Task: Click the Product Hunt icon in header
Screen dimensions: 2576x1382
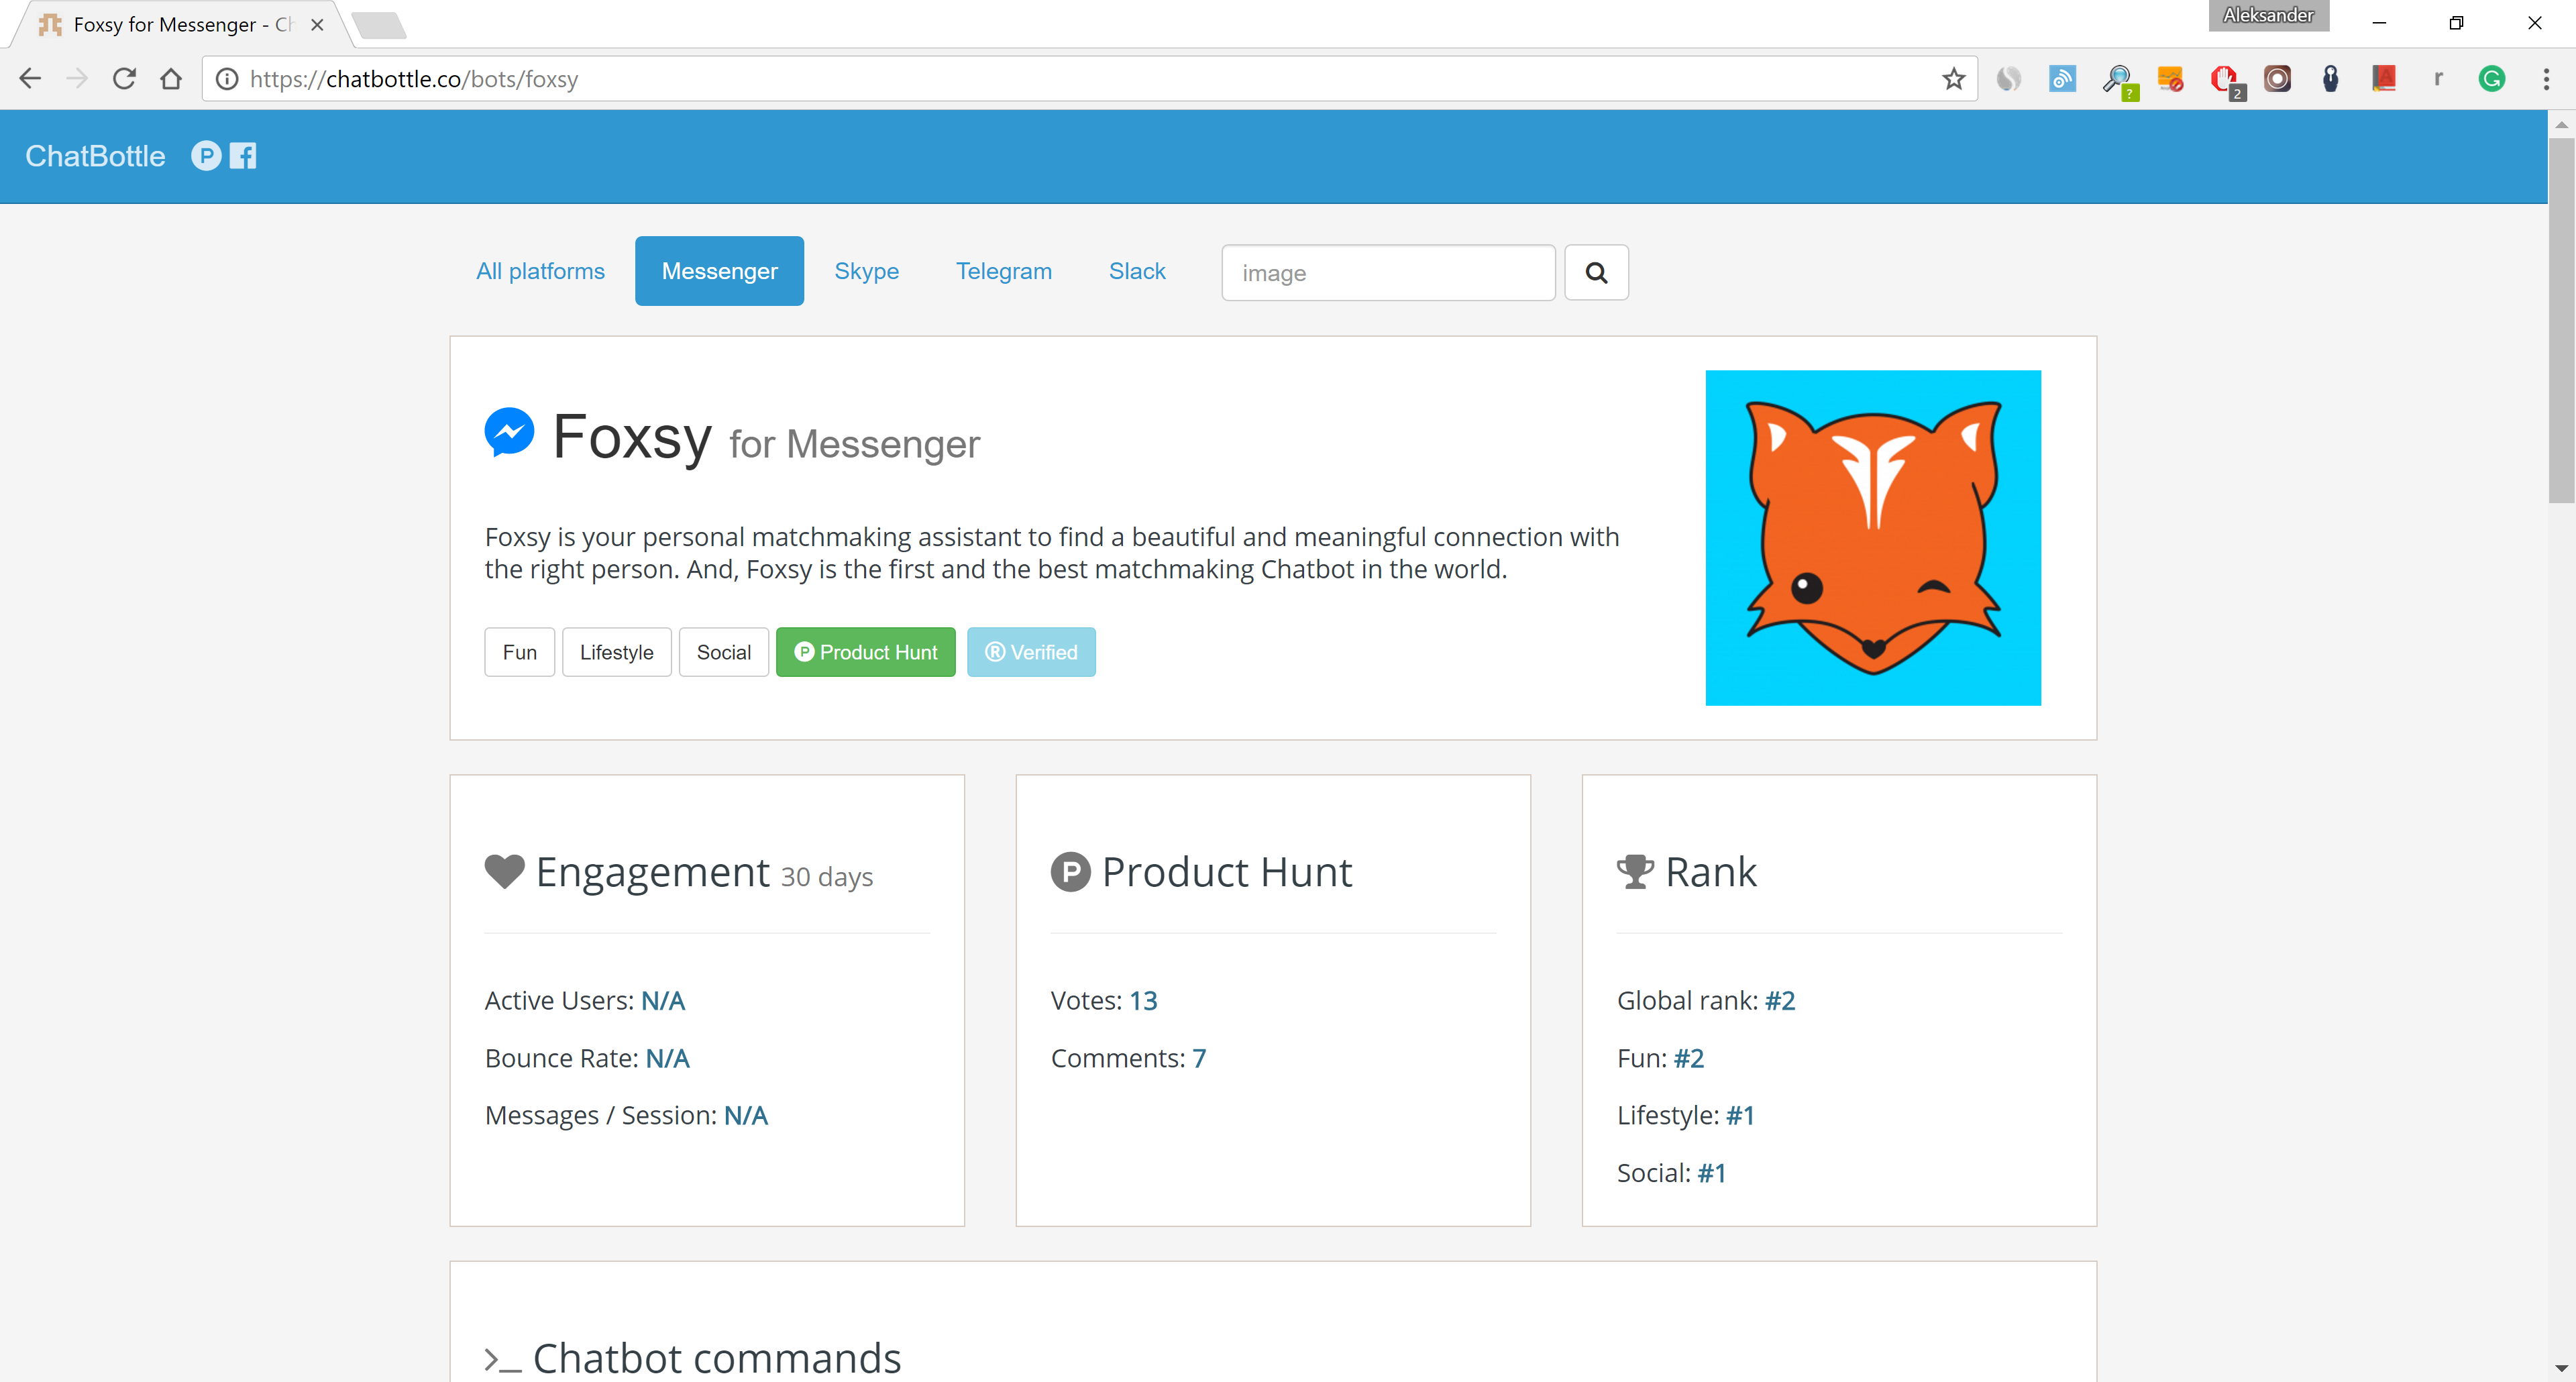Action: pyautogui.click(x=206, y=156)
